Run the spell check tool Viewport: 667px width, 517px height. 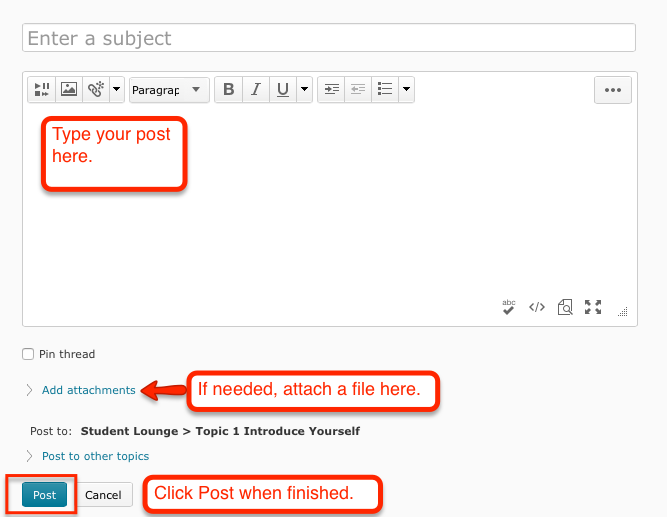(509, 307)
